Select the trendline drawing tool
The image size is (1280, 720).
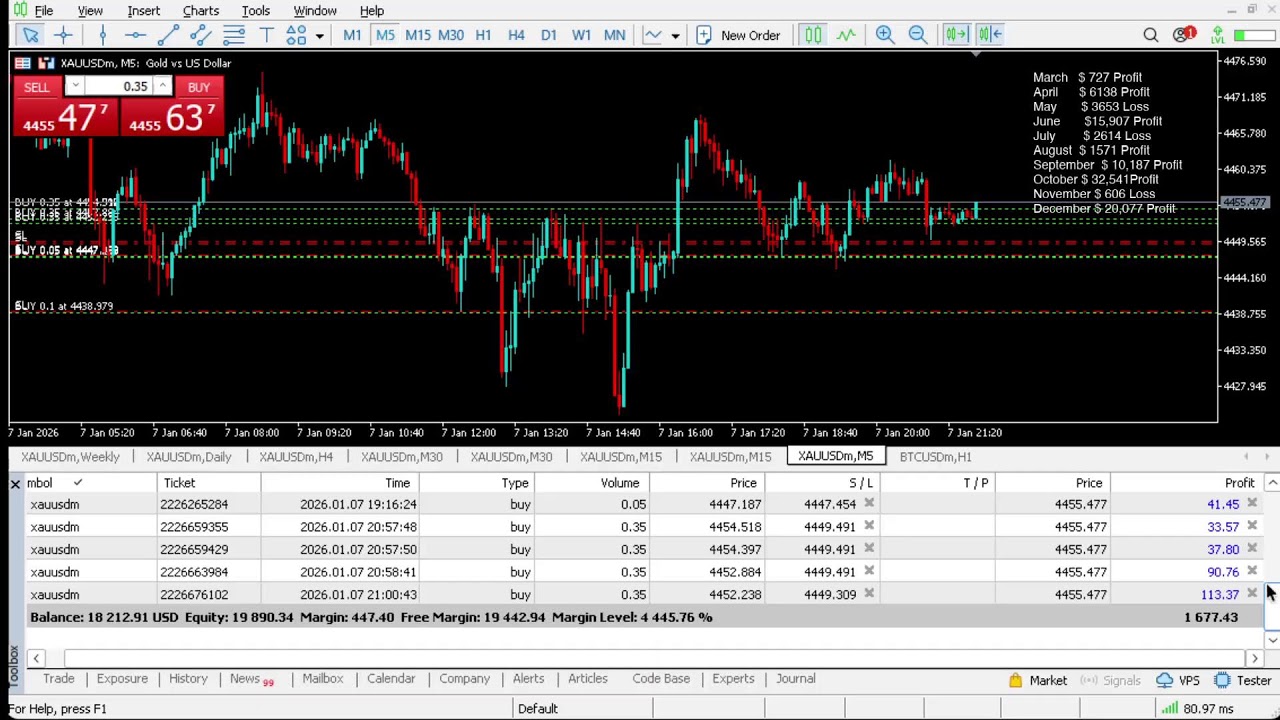168,35
